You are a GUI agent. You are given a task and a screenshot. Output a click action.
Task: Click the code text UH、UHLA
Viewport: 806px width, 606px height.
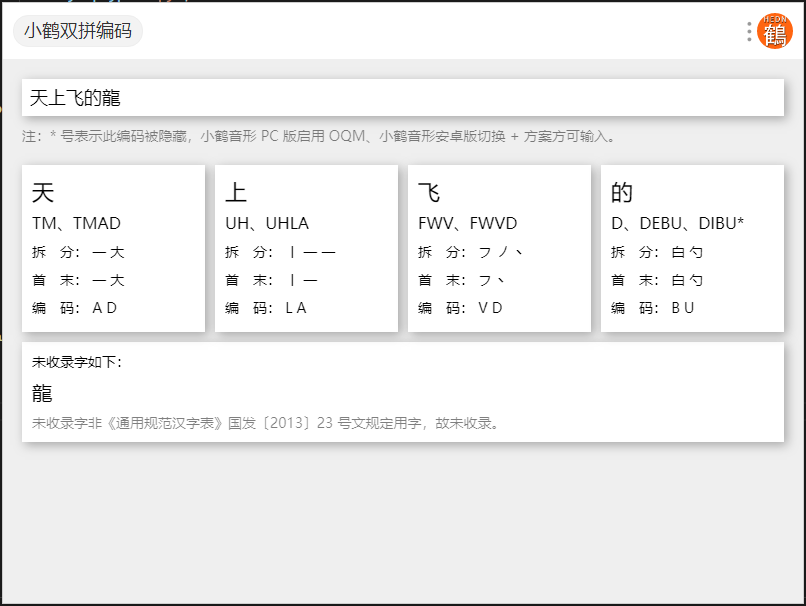coord(267,223)
